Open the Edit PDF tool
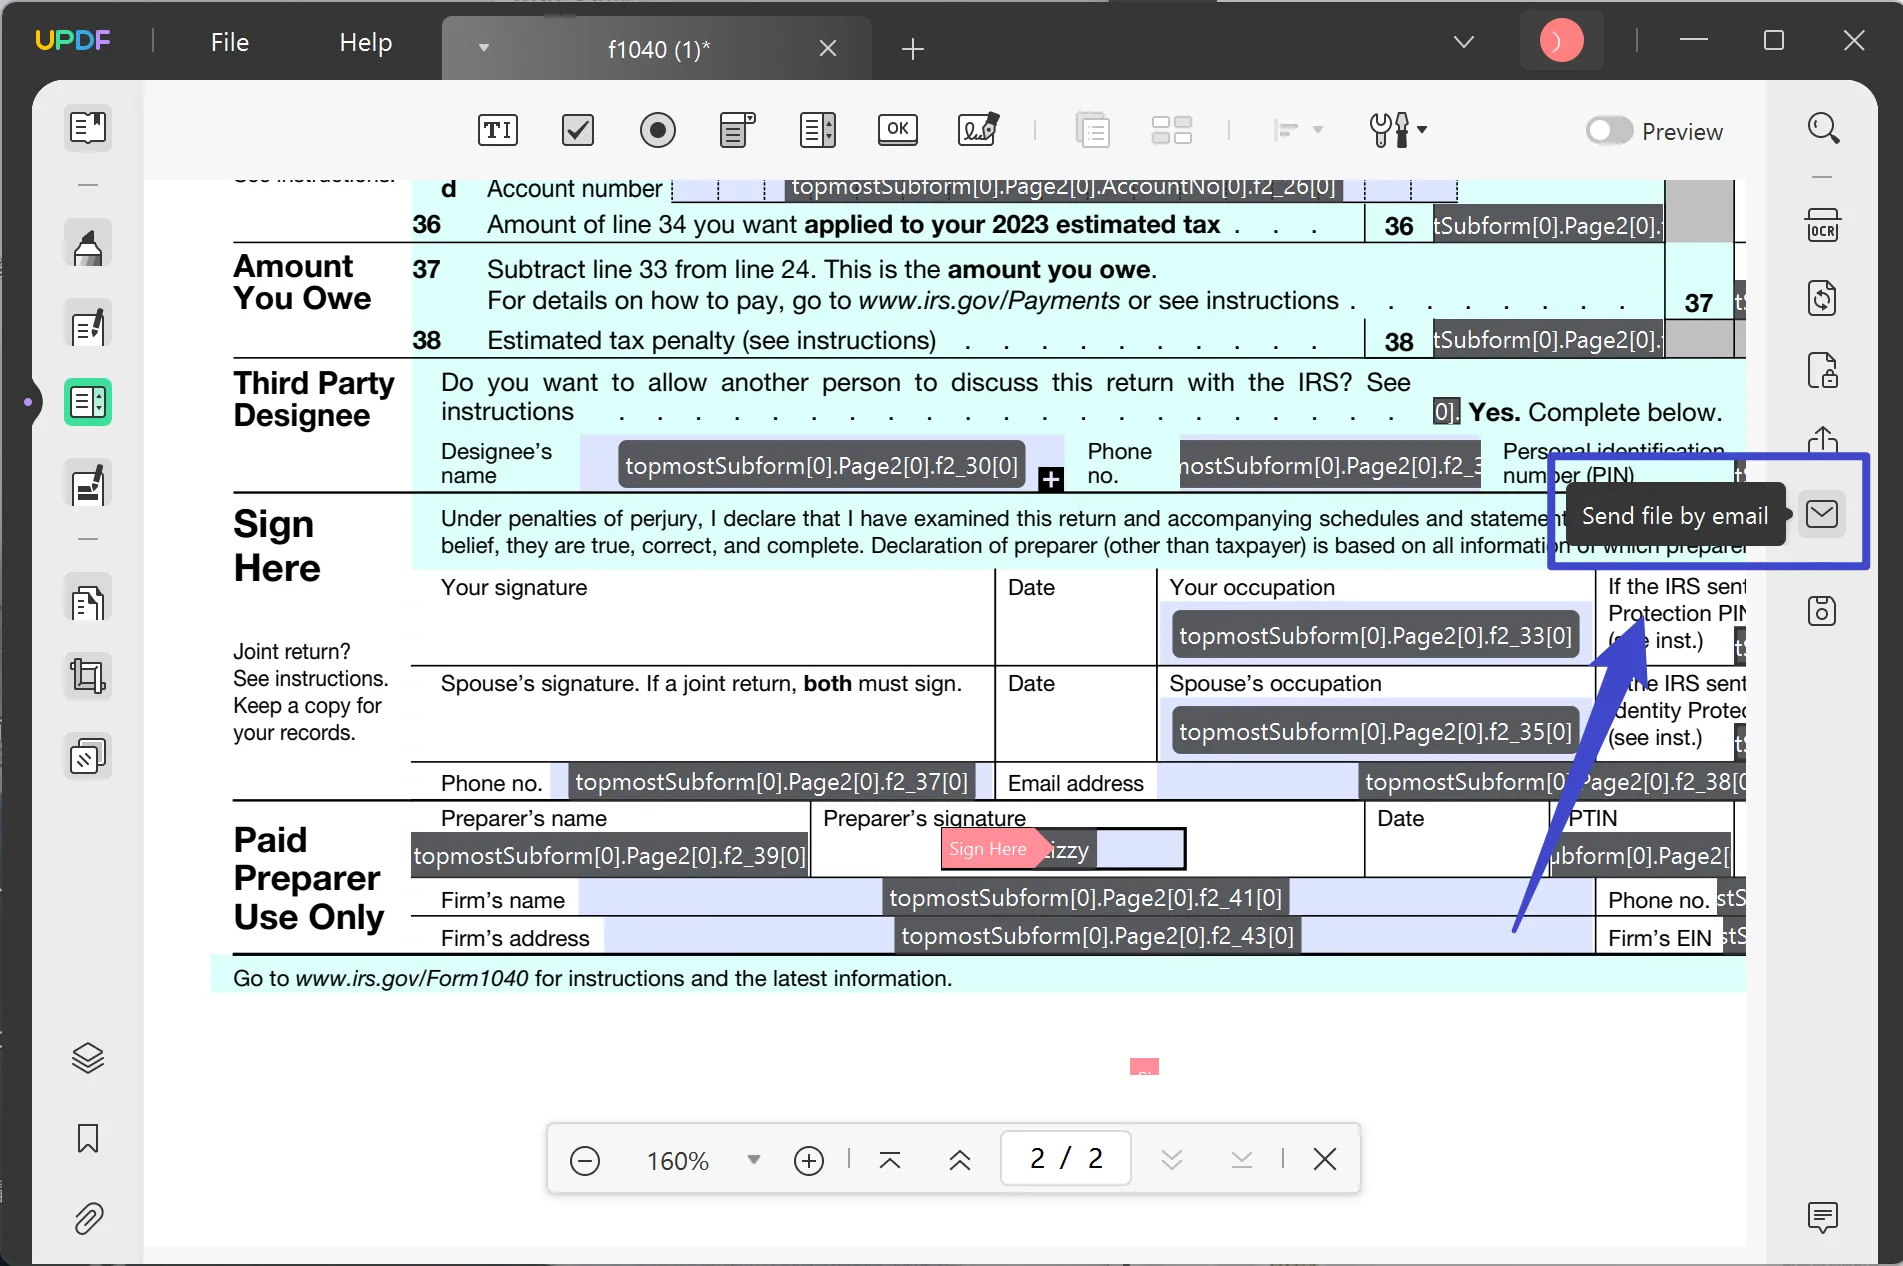1903x1266 pixels. (88, 326)
